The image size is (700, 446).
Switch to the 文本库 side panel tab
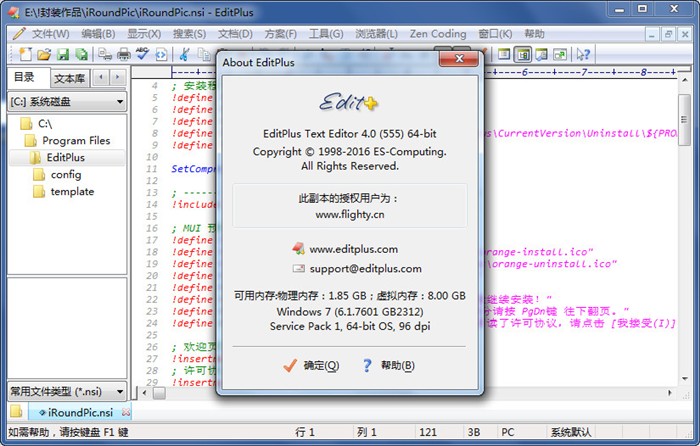click(69, 79)
